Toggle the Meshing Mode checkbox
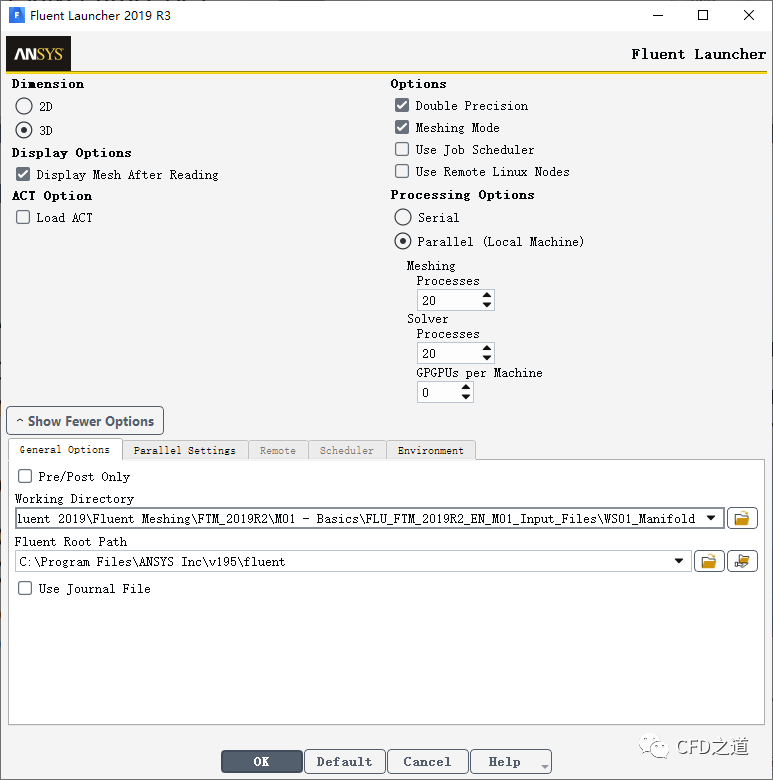Viewport: 773px width, 780px height. pyautogui.click(x=402, y=127)
